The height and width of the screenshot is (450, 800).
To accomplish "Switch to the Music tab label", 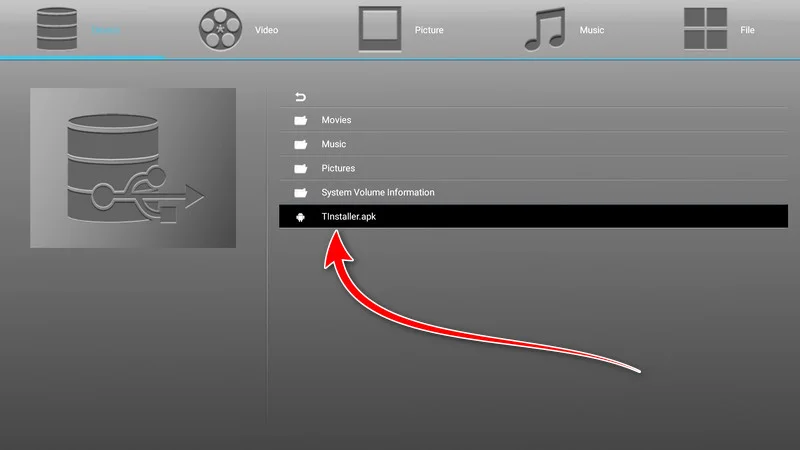I will click(591, 30).
